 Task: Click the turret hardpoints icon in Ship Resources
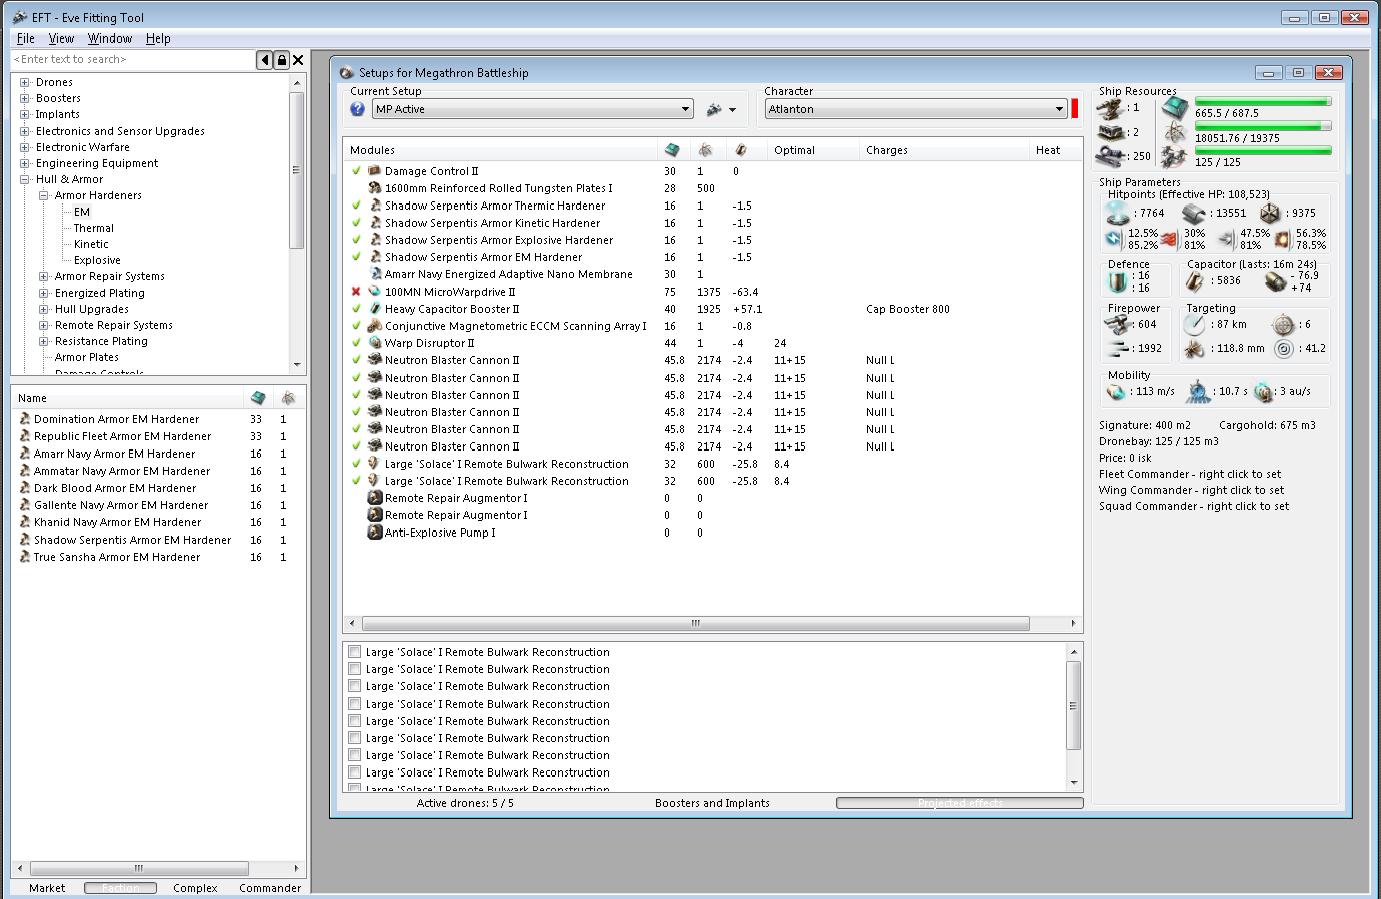click(x=1111, y=107)
